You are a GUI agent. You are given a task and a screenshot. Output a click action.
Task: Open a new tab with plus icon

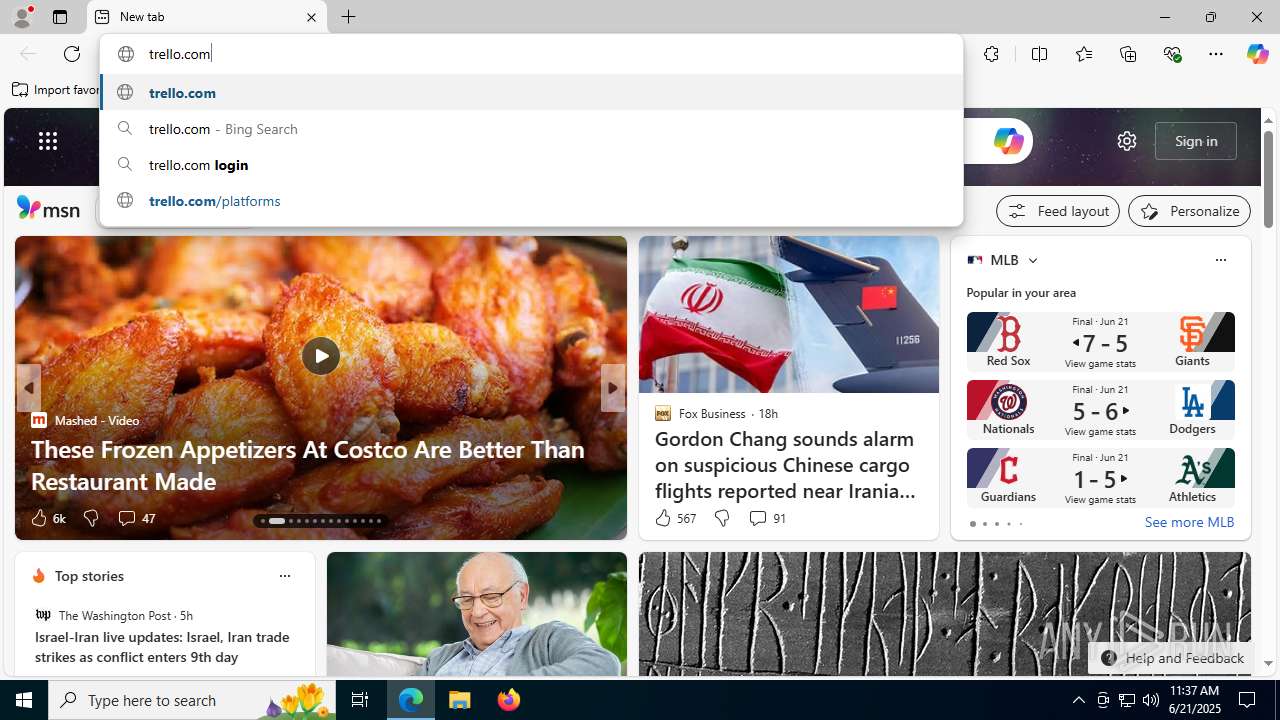coord(349,17)
